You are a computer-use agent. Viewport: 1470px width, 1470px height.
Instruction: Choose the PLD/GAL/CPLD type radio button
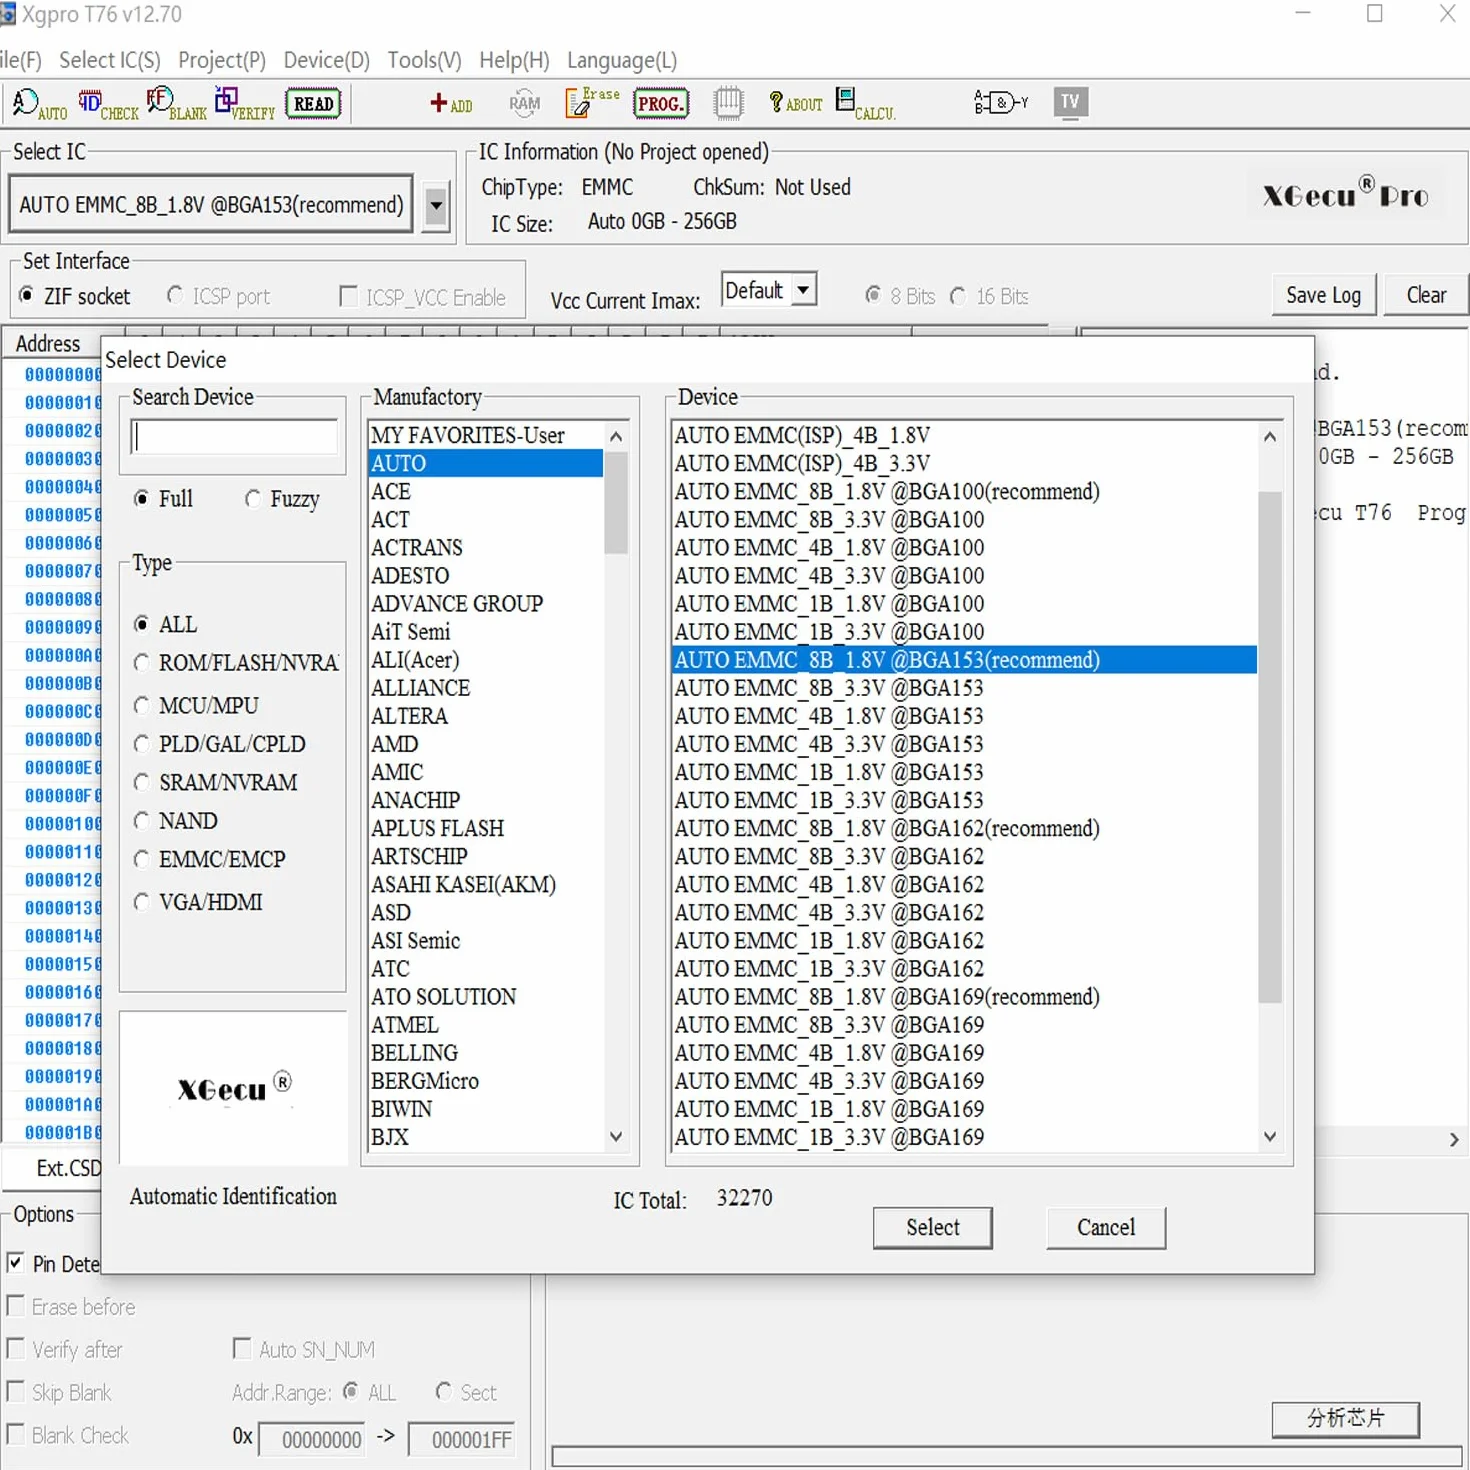[x=141, y=743]
